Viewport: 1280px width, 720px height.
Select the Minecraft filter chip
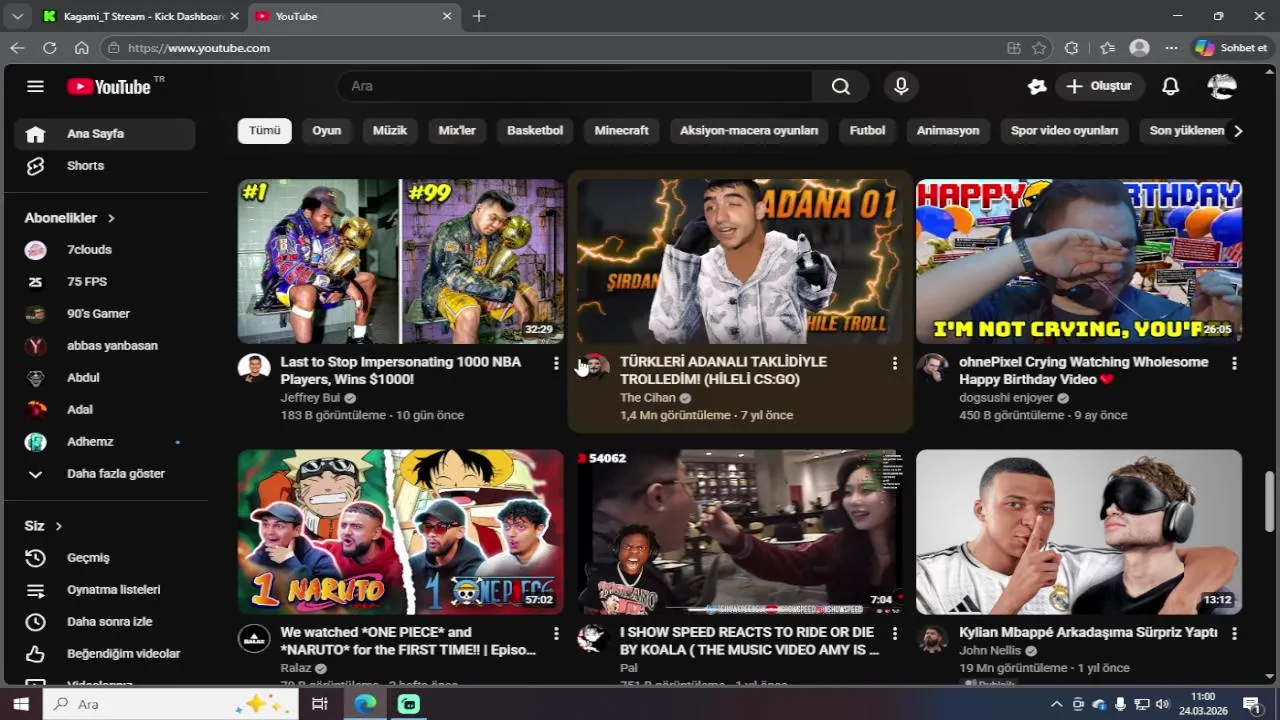(621, 131)
